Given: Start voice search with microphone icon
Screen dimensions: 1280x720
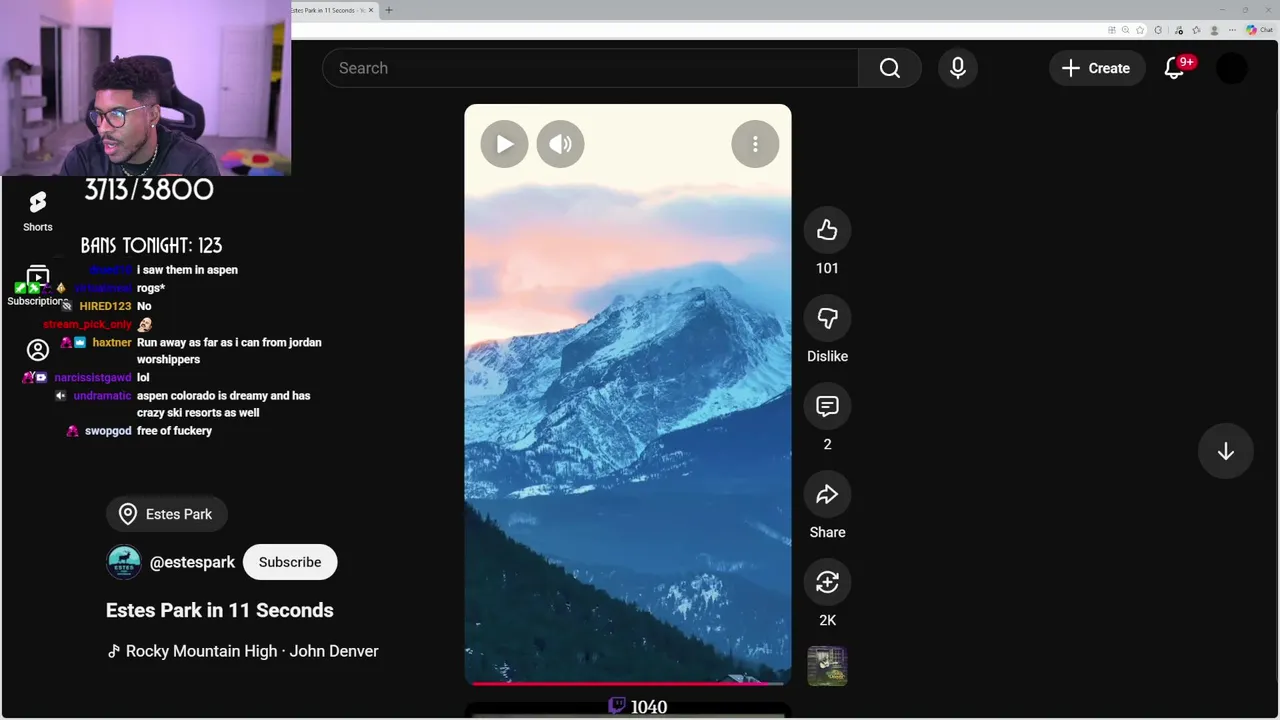Looking at the screenshot, I should coord(957,68).
